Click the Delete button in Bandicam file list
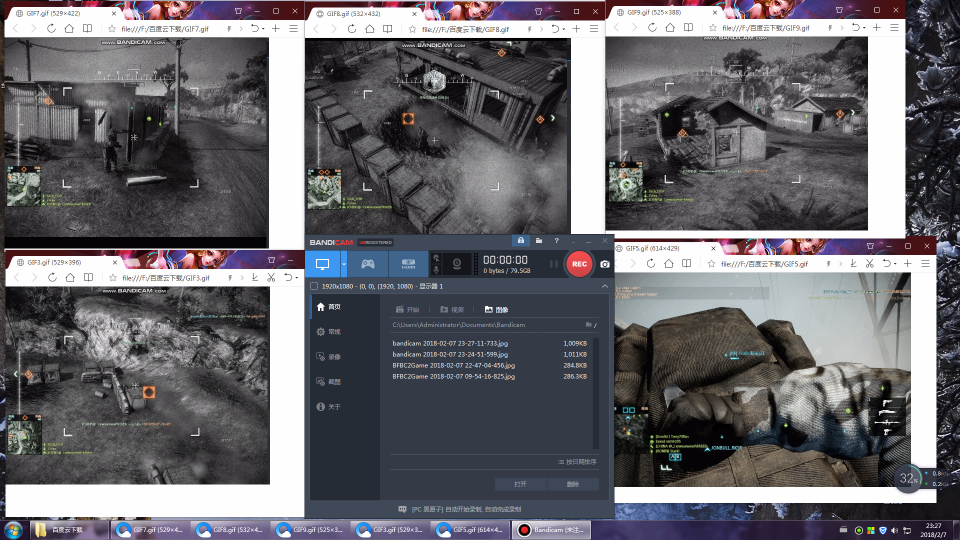 pyautogui.click(x=573, y=484)
